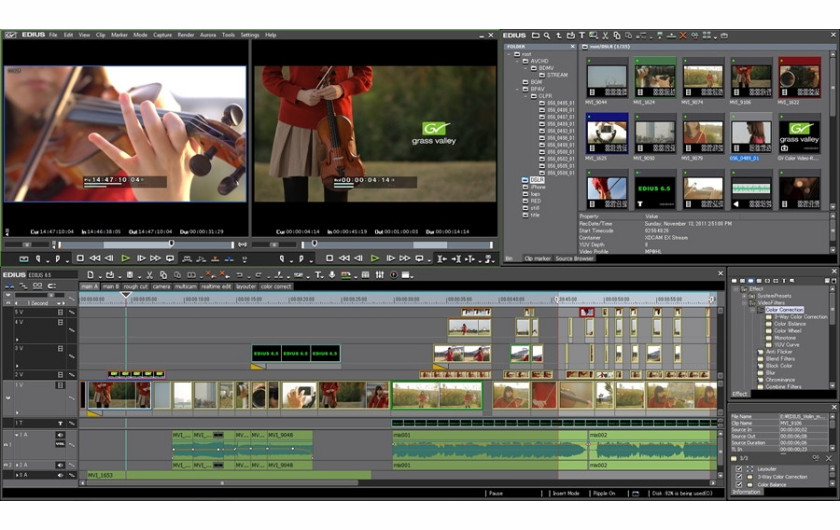Select the Color Wheel effect folder
840x530 pixels.
tap(788, 331)
